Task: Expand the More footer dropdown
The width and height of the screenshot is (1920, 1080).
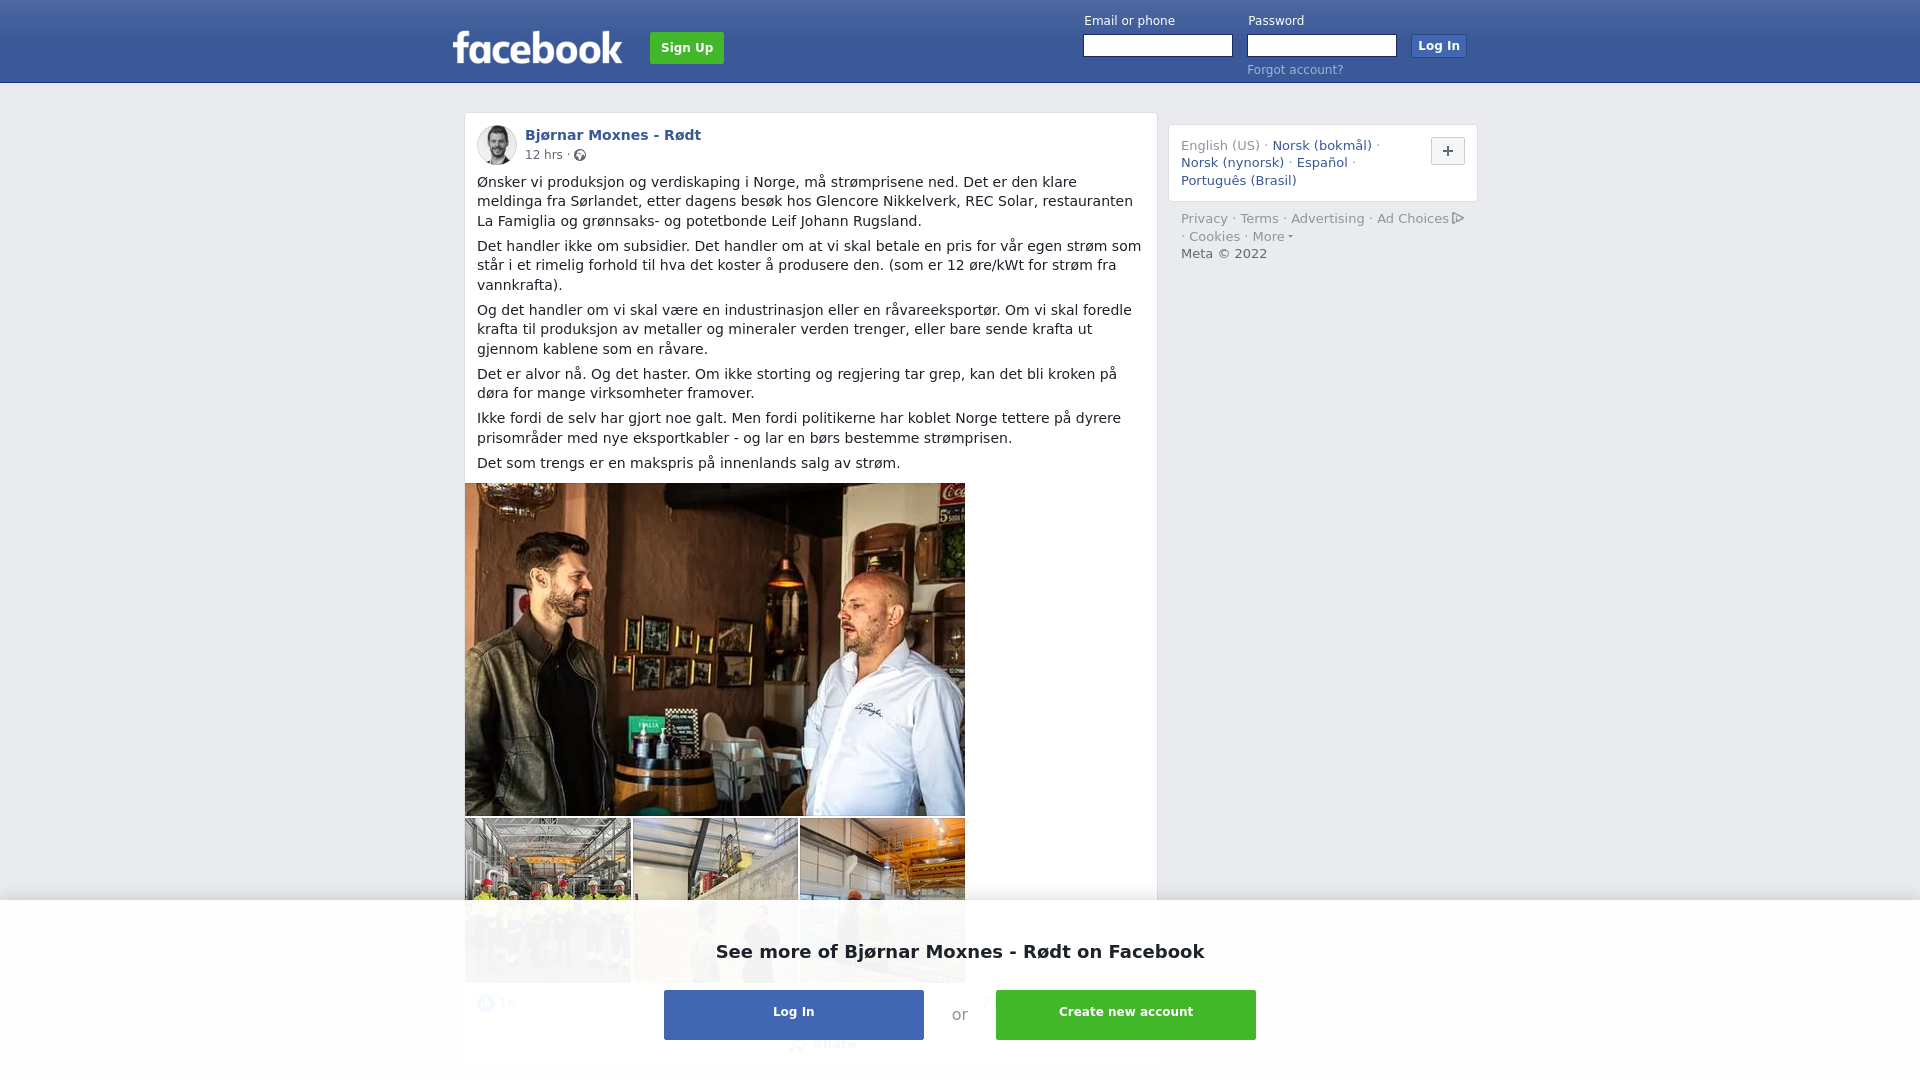Action: pyautogui.click(x=1273, y=237)
